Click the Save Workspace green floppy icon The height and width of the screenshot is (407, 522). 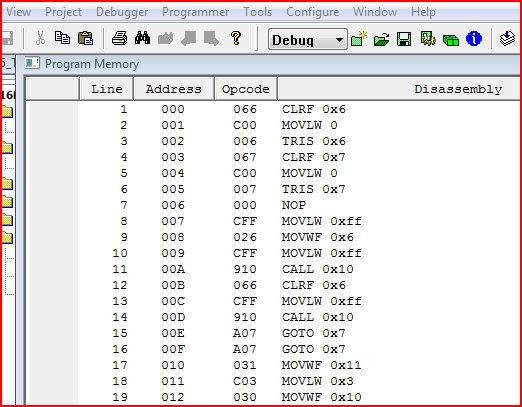(x=404, y=39)
